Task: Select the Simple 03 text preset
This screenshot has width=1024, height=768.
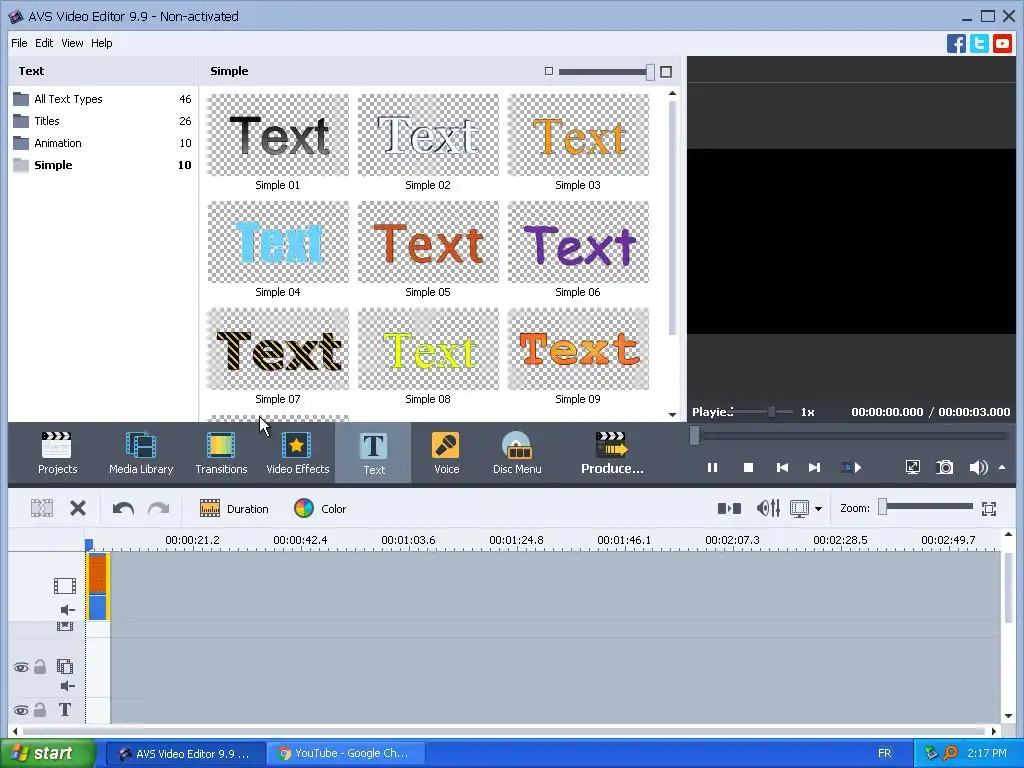Action: (x=578, y=142)
